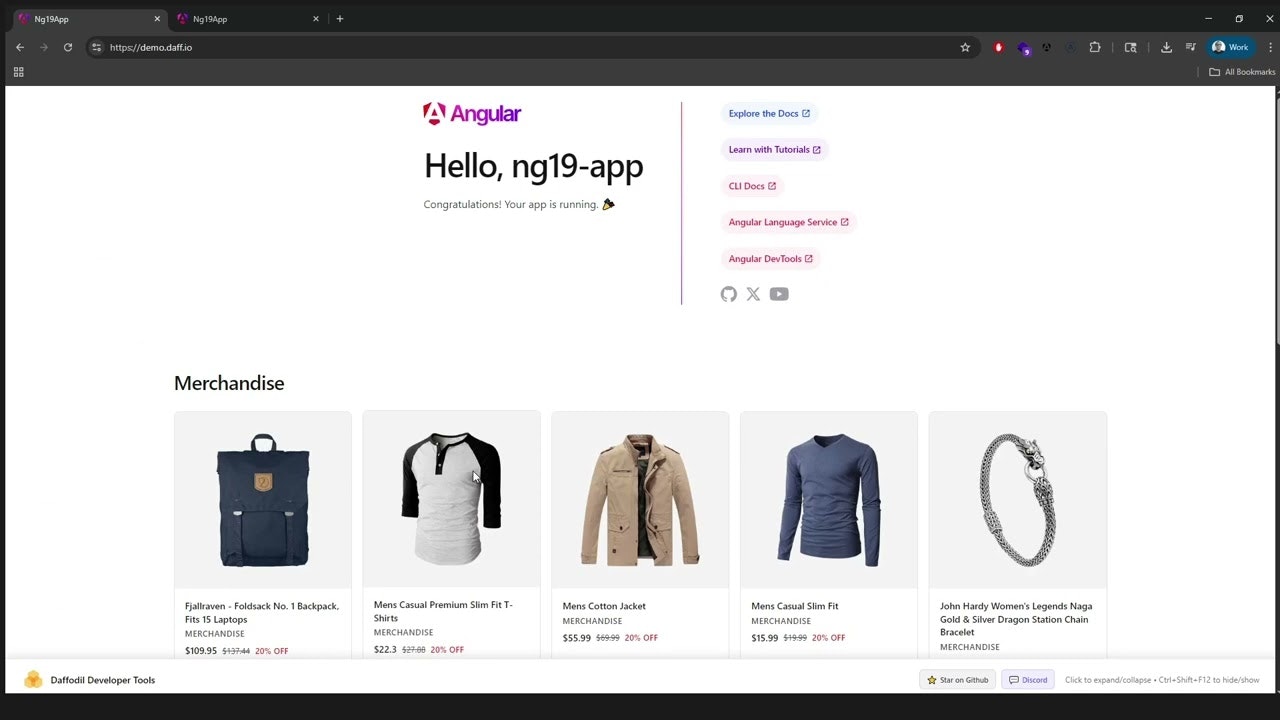Open the Fjallraven backpack product image
Screen dimensions: 1280x720
[263, 500]
